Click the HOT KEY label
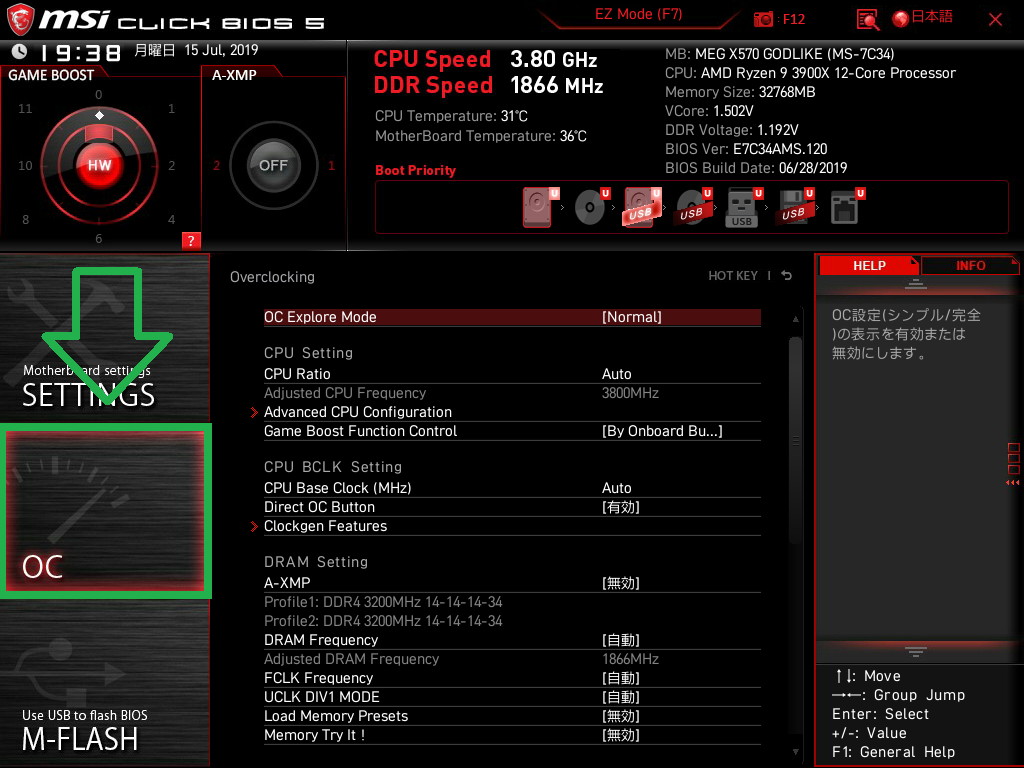This screenshot has width=1024, height=768. pos(733,276)
